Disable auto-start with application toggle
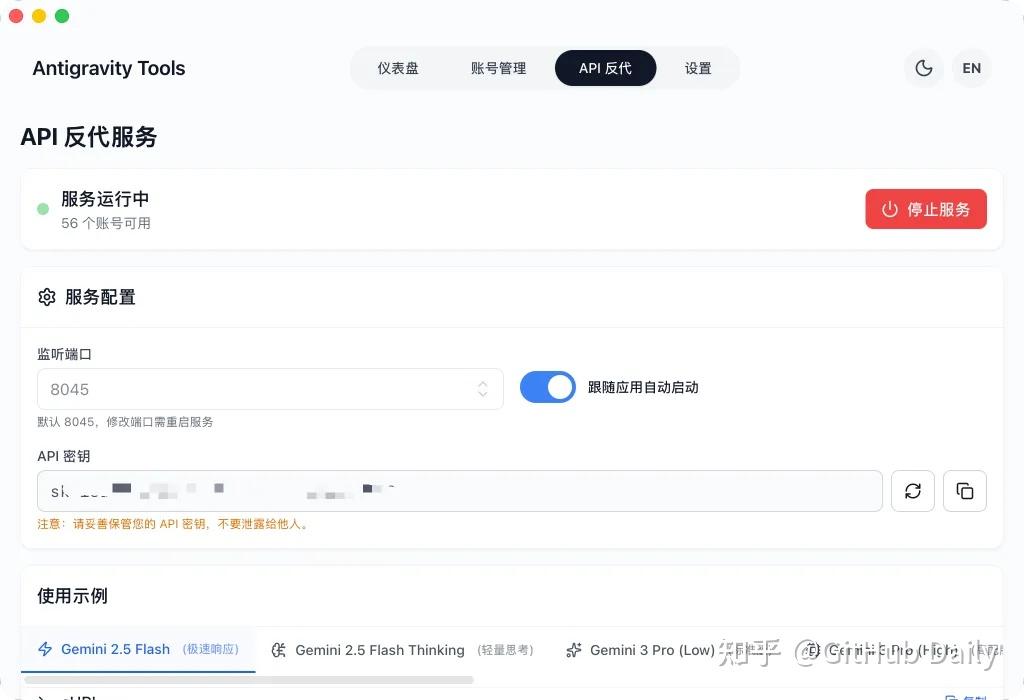 point(547,388)
